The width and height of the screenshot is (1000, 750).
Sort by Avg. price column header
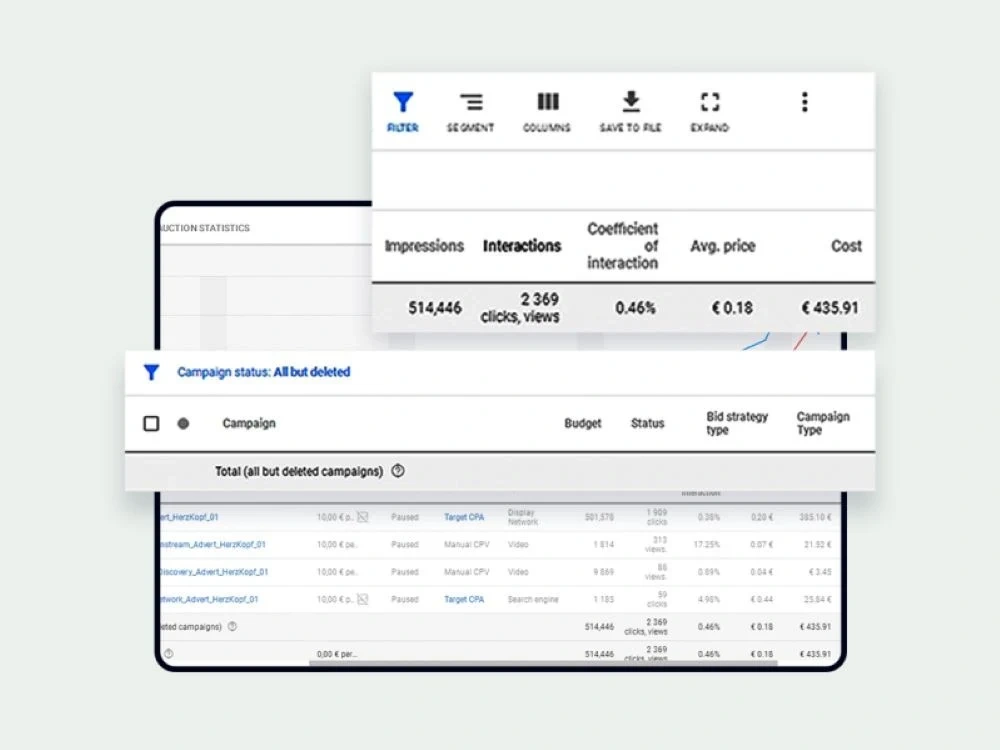click(723, 246)
